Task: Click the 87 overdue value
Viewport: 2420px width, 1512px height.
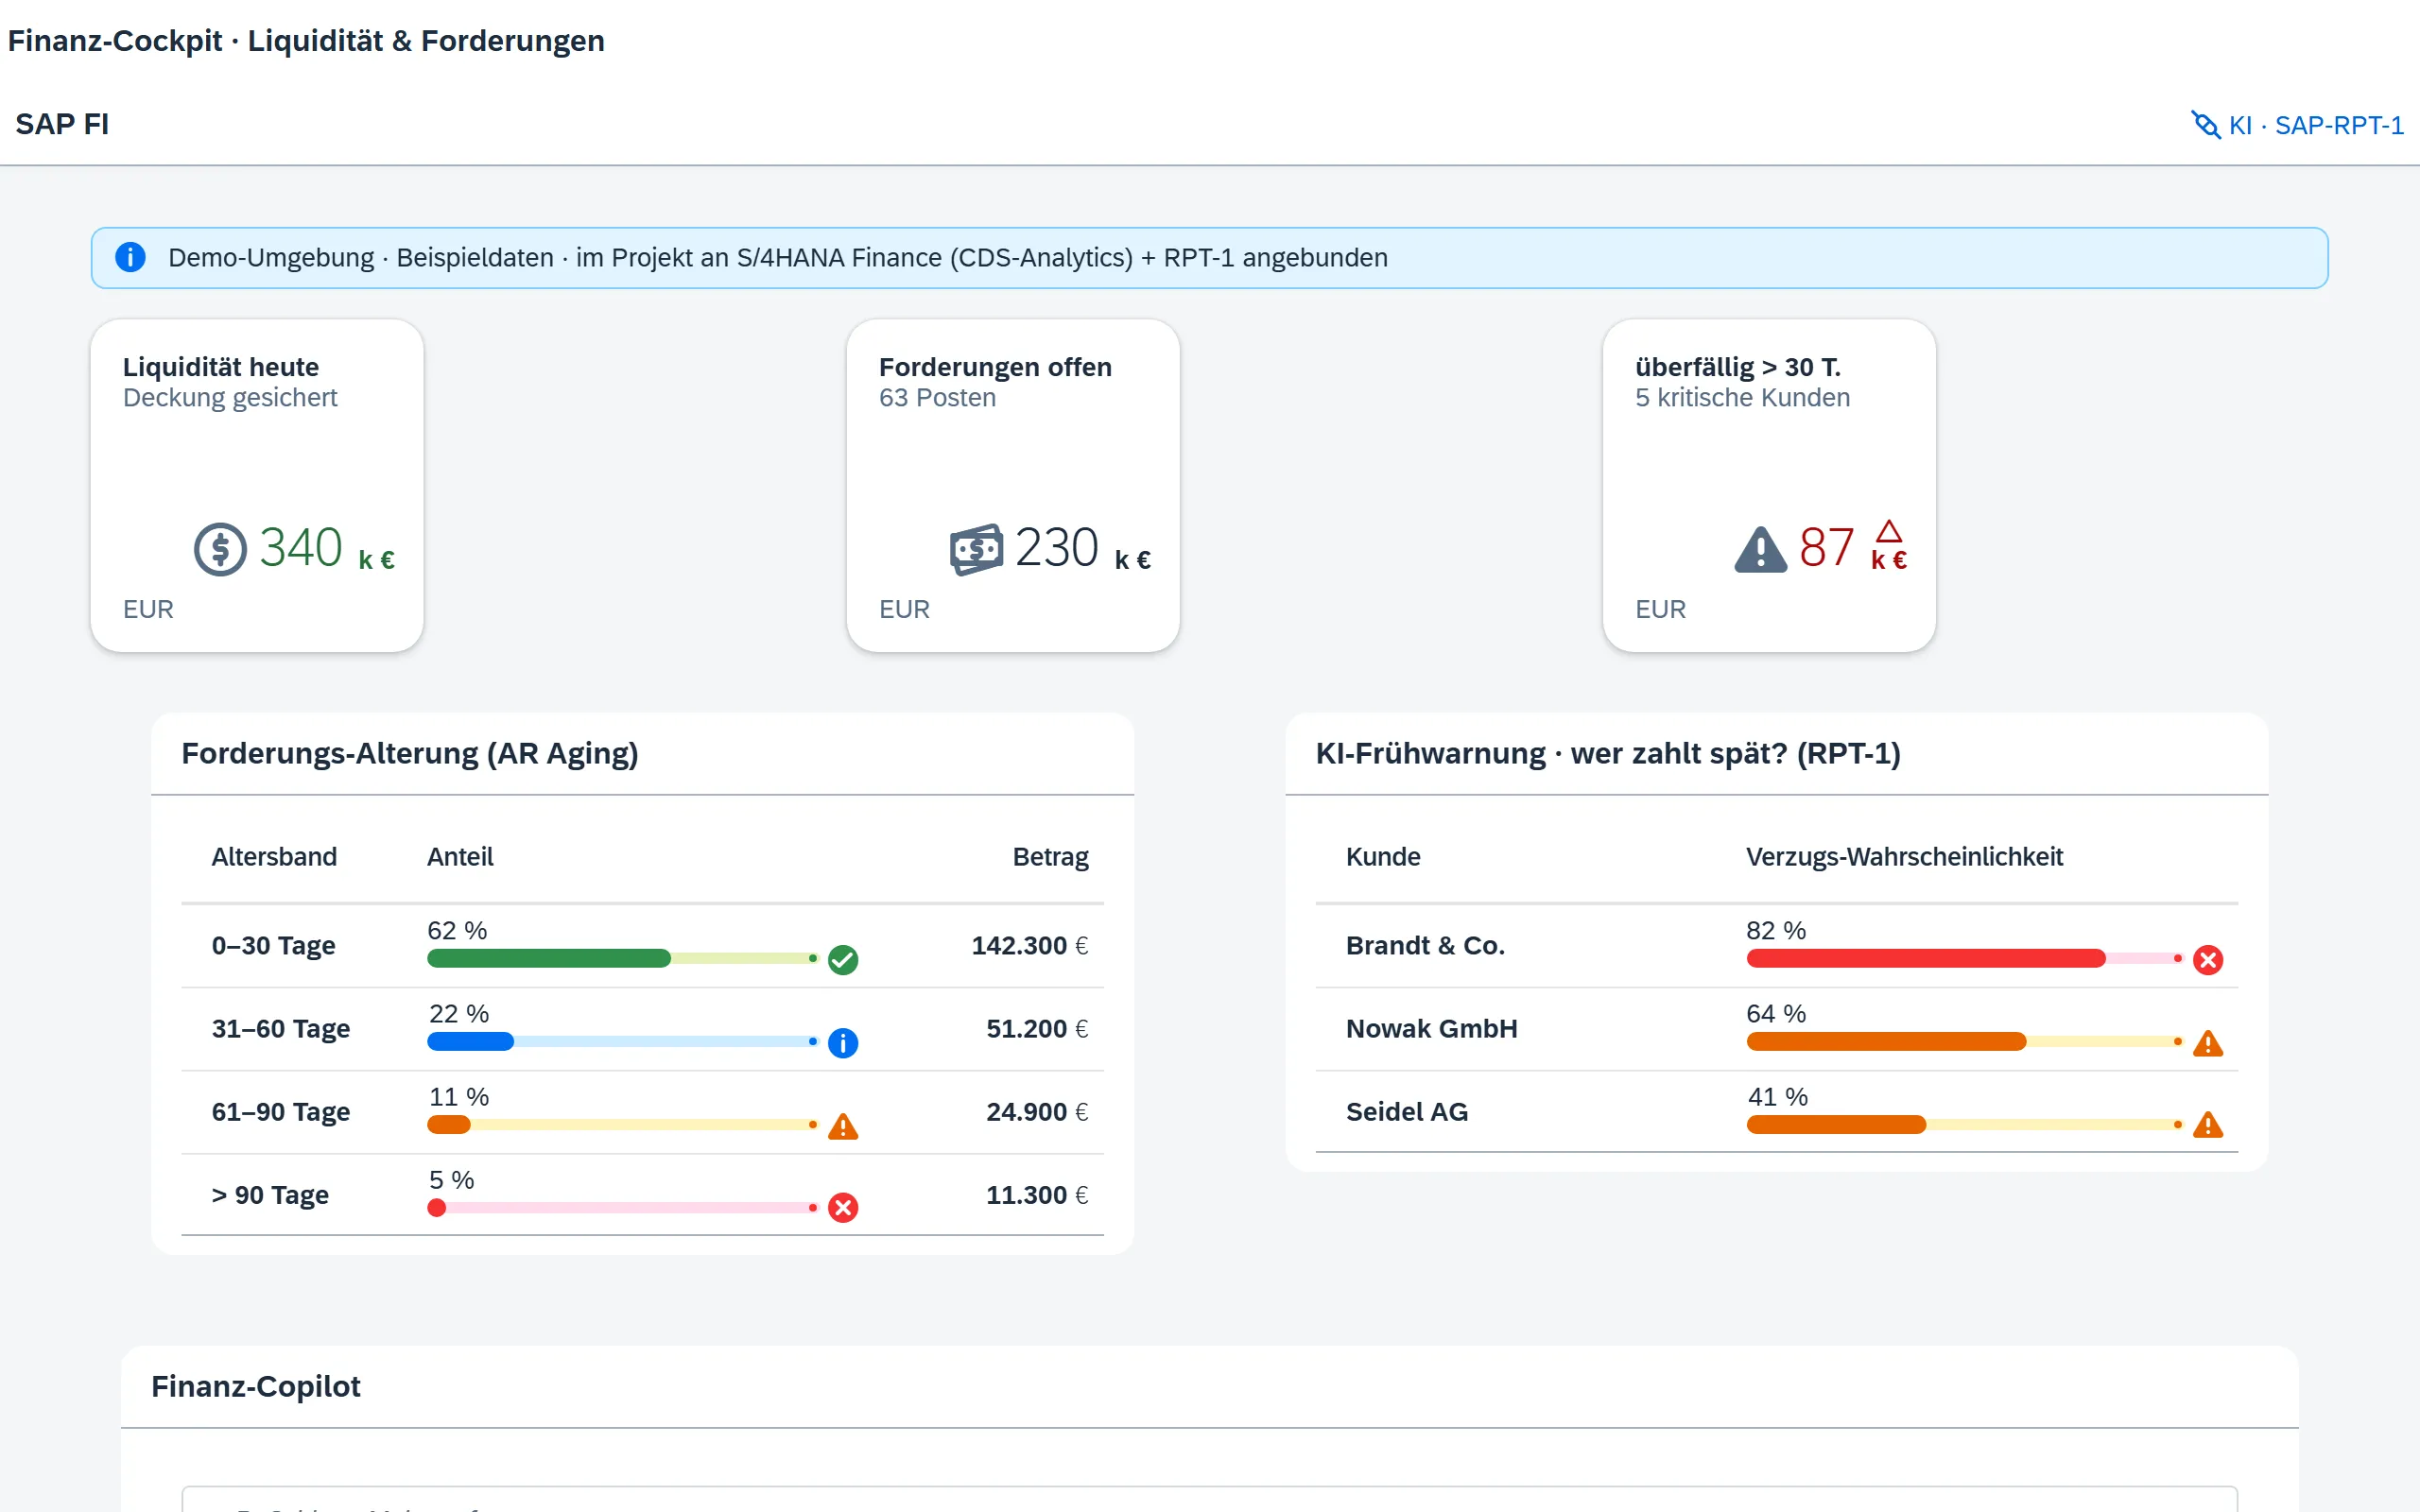Action: 1826,548
